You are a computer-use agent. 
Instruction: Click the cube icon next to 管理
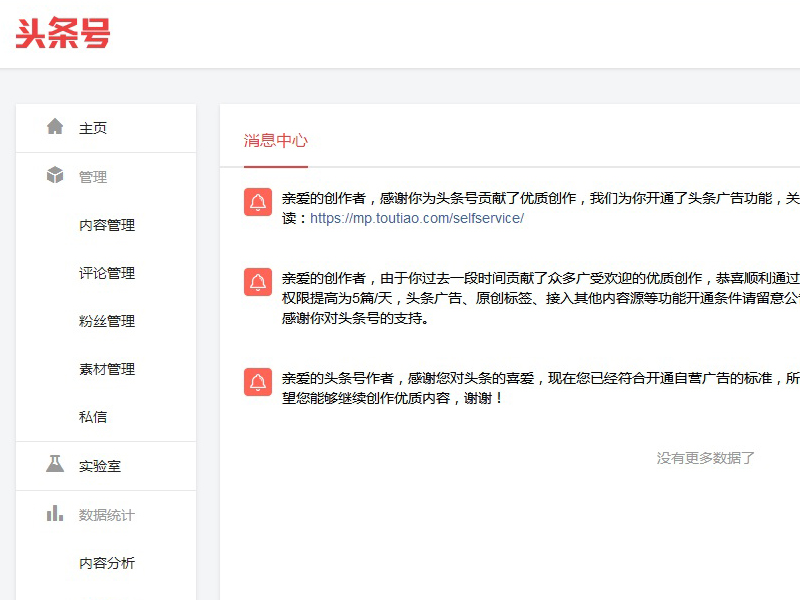(x=55, y=176)
